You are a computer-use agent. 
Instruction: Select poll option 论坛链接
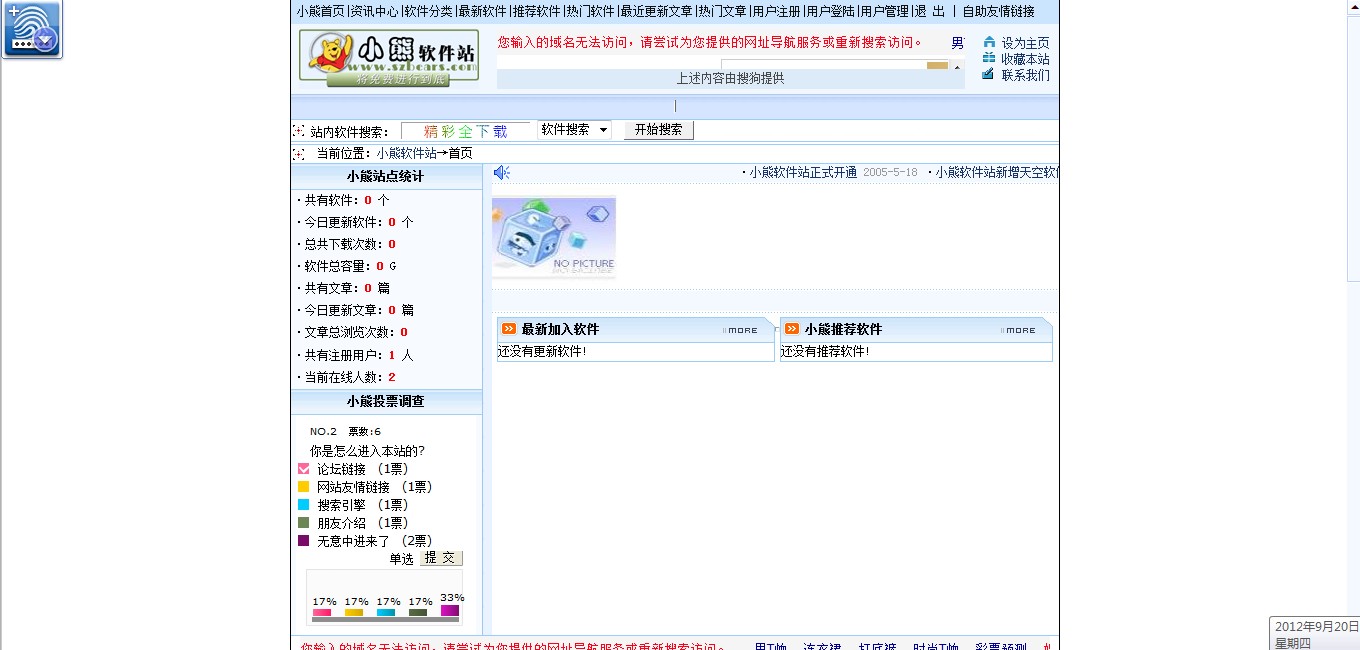point(304,469)
